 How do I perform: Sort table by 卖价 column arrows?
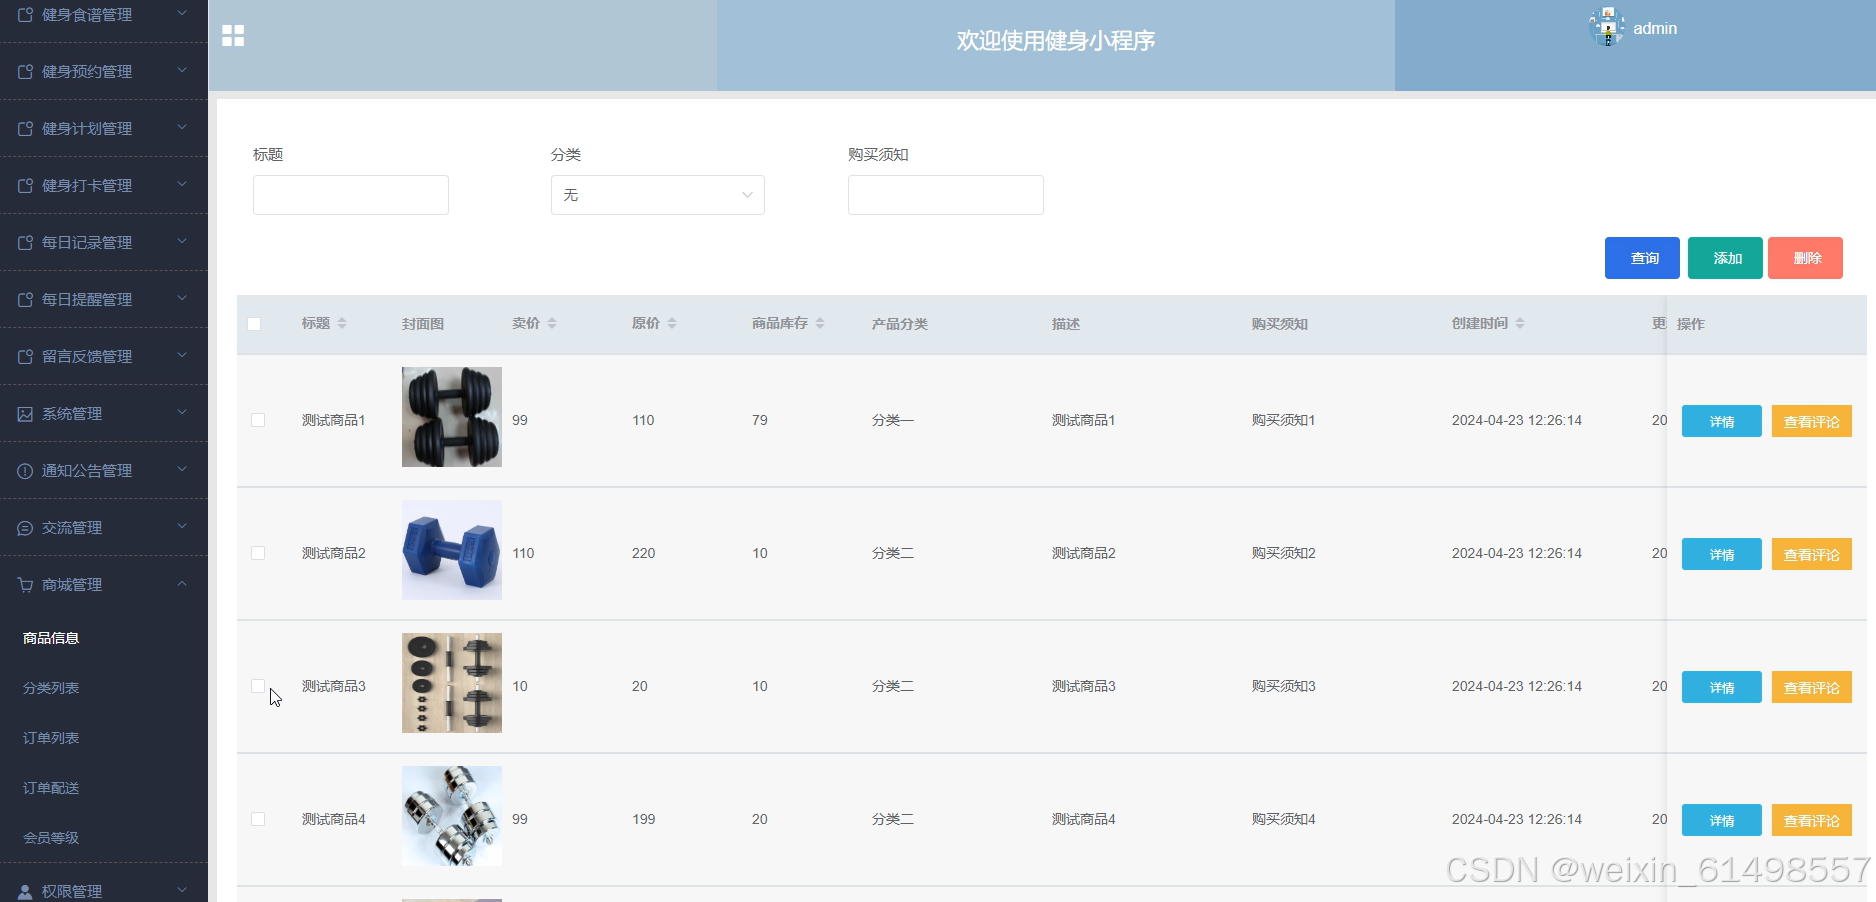tap(552, 323)
